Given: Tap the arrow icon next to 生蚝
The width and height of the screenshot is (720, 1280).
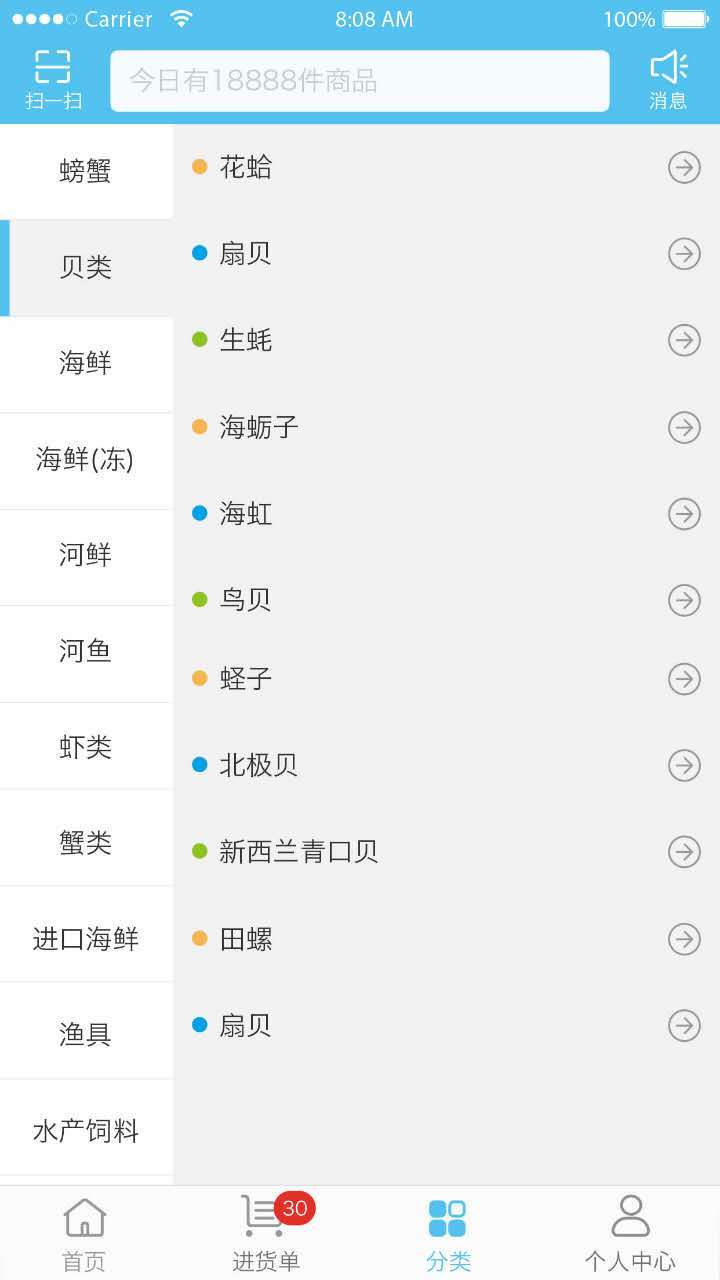Looking at the screenshot, I should point(684,341).
